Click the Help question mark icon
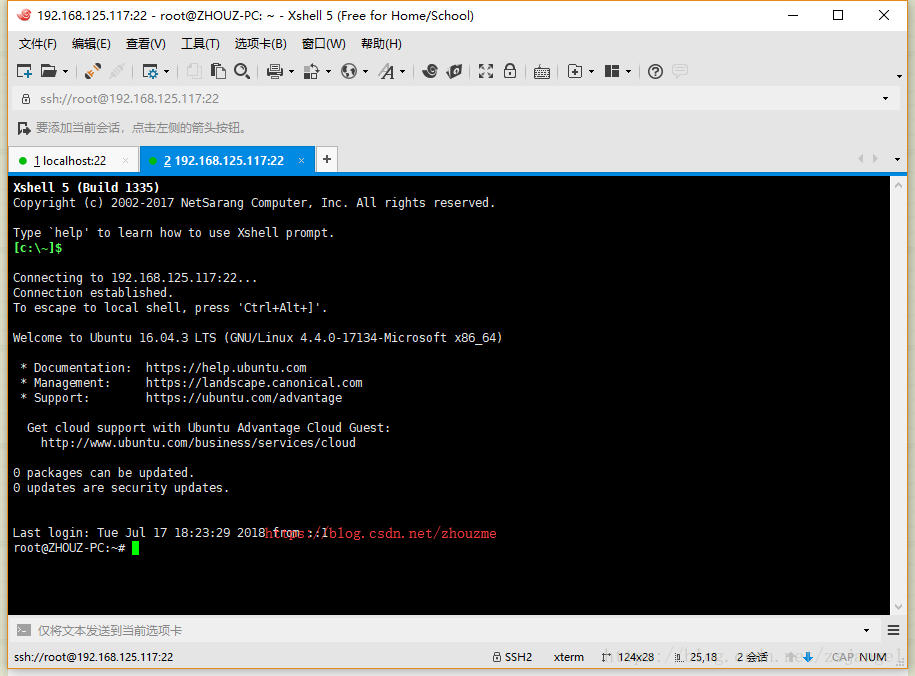Screen dimensions: 915x676 (655, 71)
